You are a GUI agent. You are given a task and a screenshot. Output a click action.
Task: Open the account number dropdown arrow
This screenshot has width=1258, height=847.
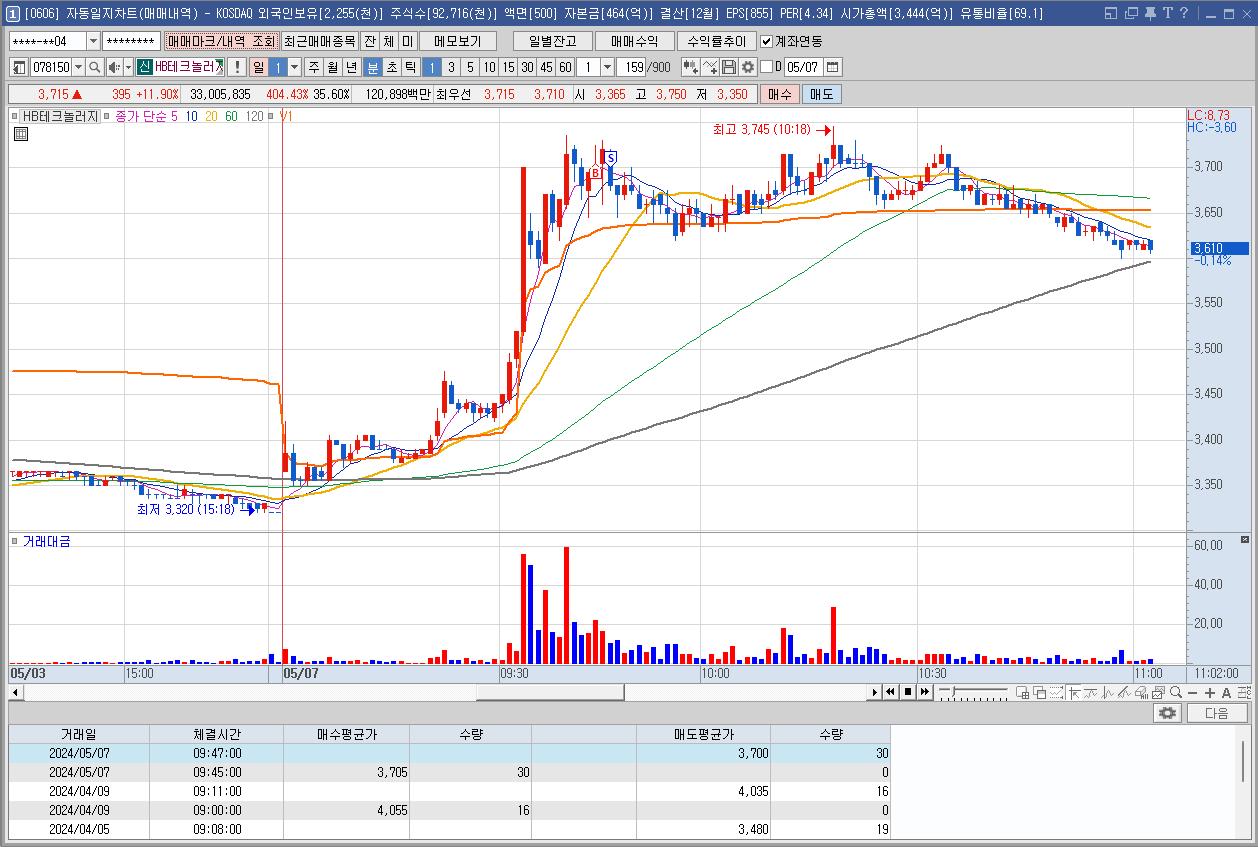[94, 41]
